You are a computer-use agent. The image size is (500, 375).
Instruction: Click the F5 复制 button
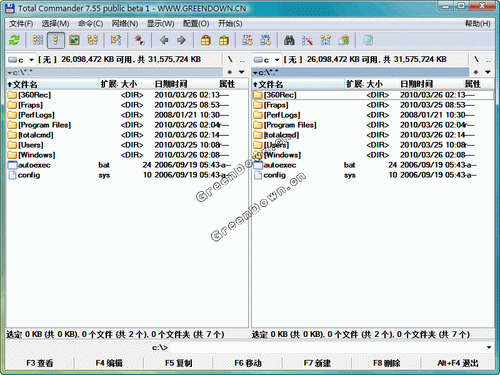179,363
